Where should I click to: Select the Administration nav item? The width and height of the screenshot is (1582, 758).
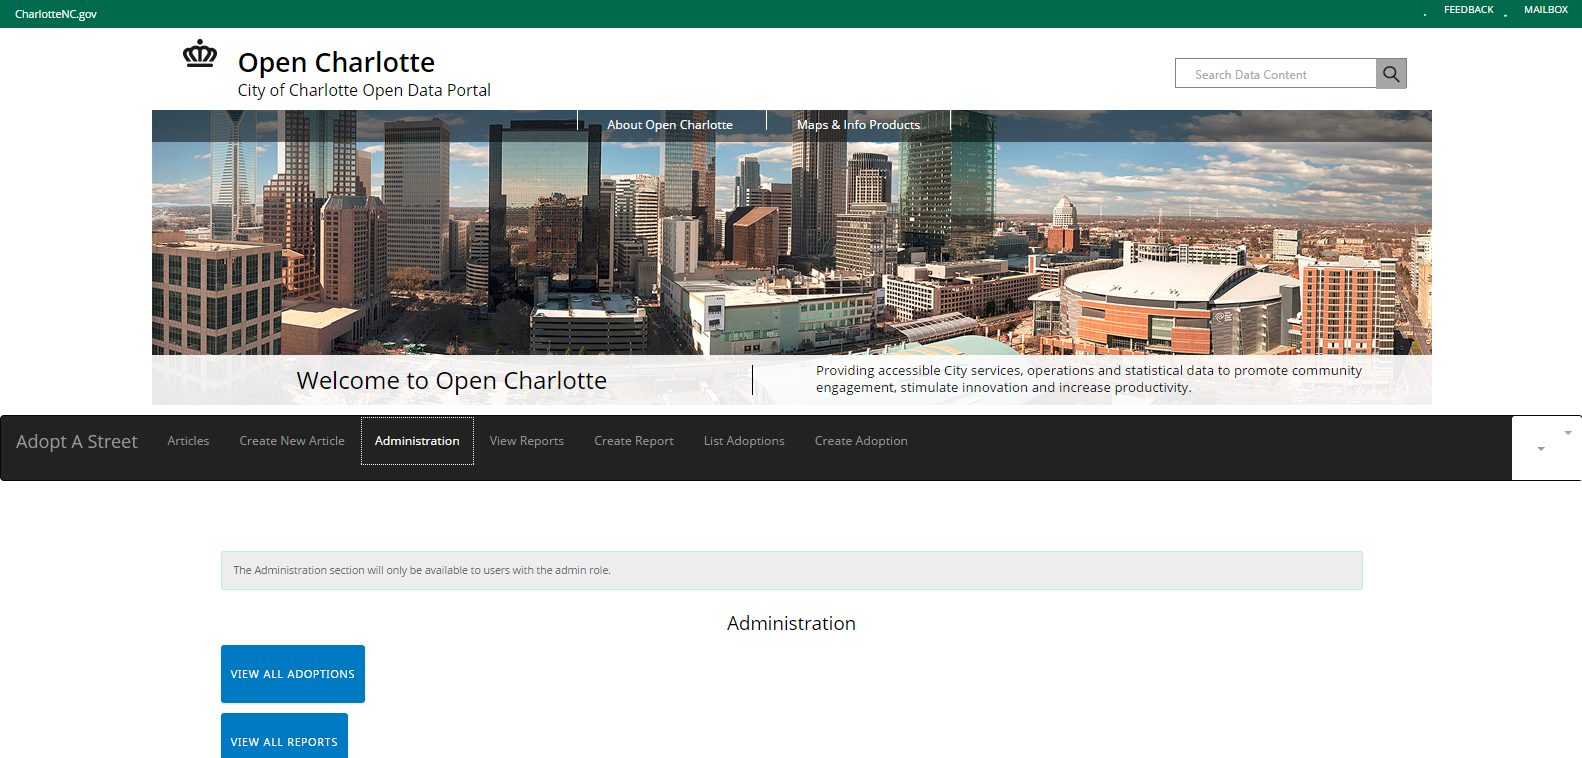pos(417,441)
